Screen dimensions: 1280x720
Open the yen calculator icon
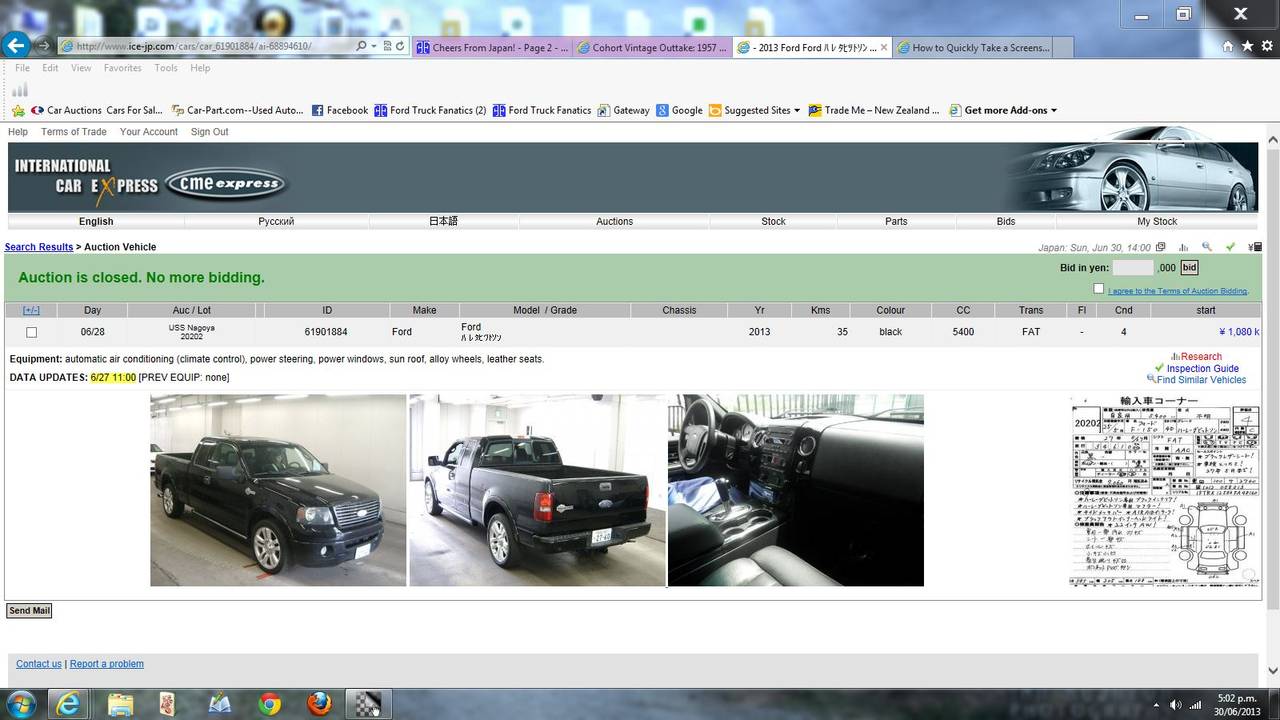click(x=1256, y=247)
